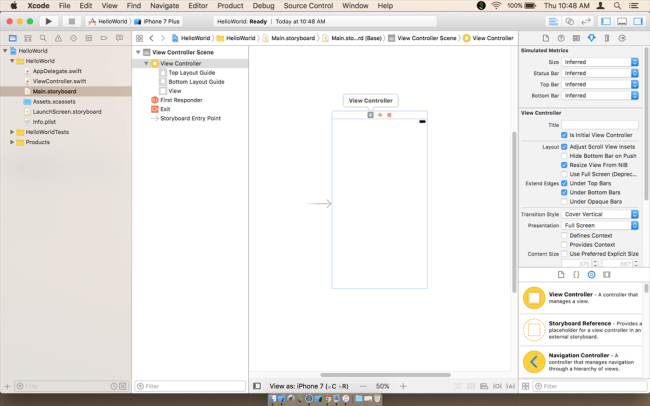
Task: Zoom in canvas with plus button
Action: click(x=403, y=386)
